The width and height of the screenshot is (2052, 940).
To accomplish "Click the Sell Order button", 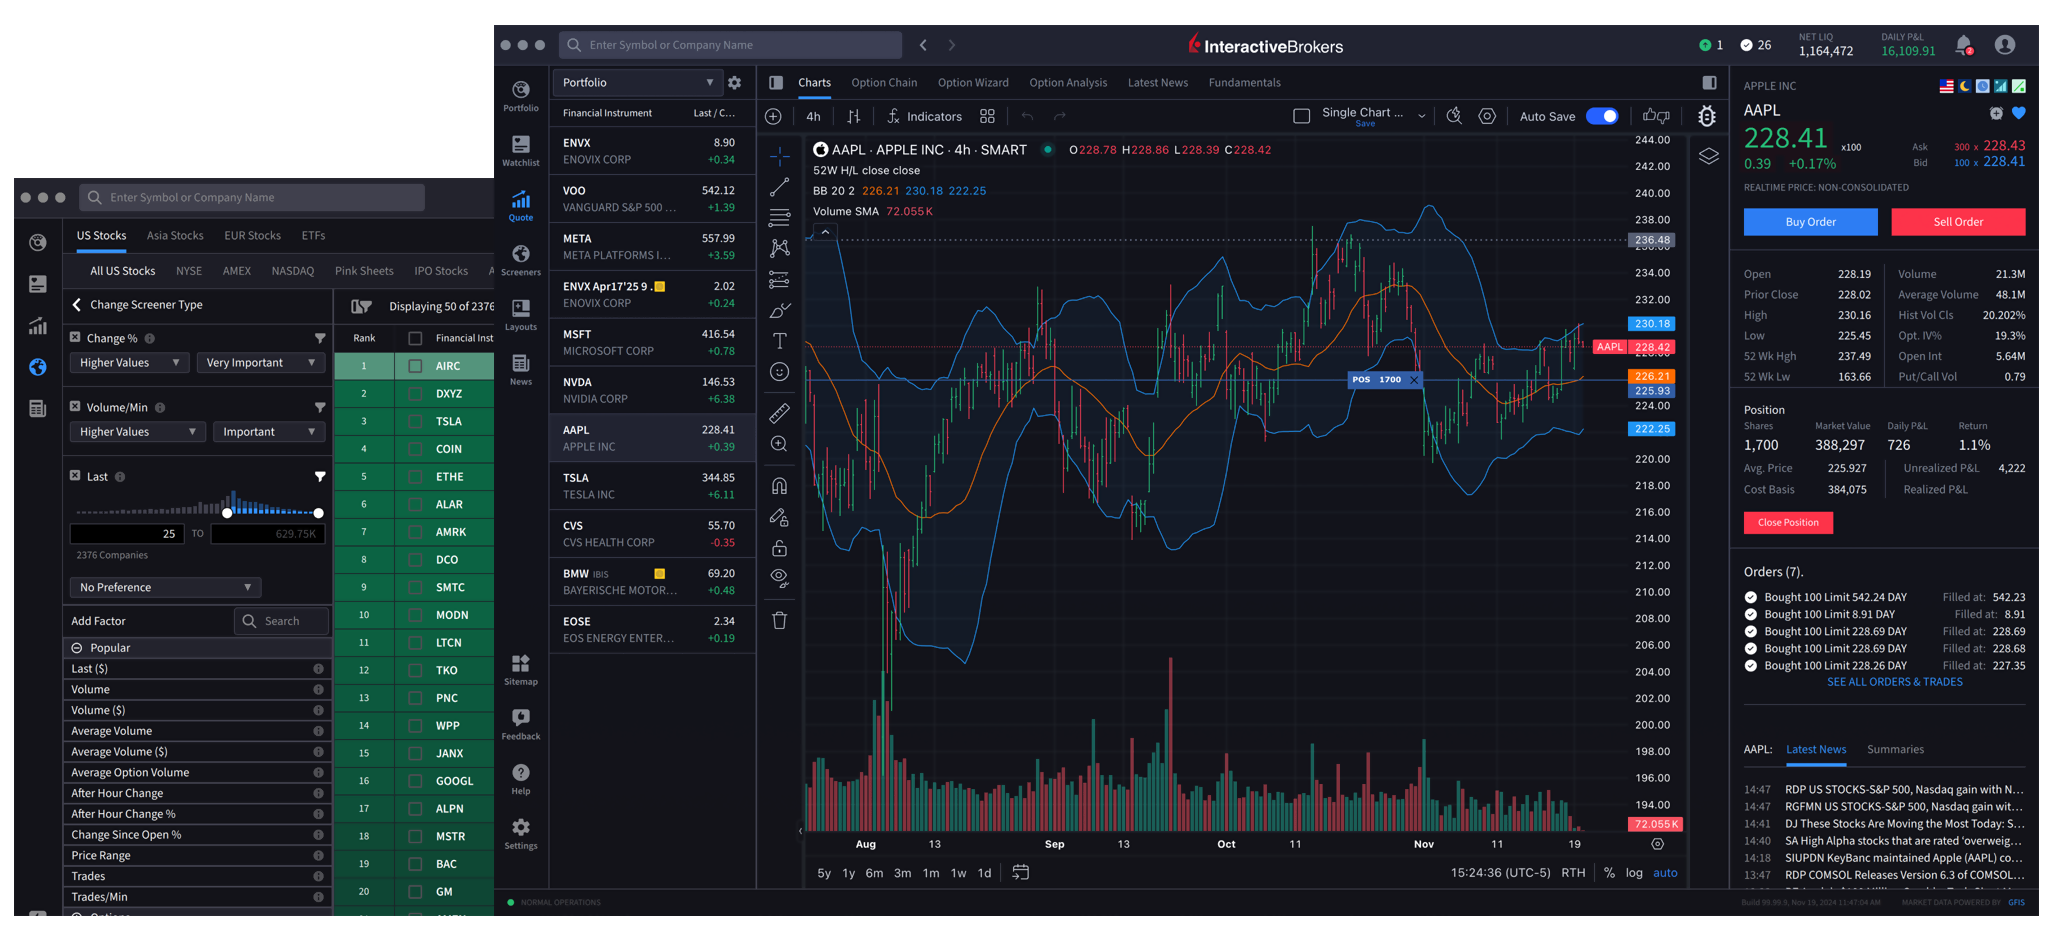I will tap(1958, 222).
